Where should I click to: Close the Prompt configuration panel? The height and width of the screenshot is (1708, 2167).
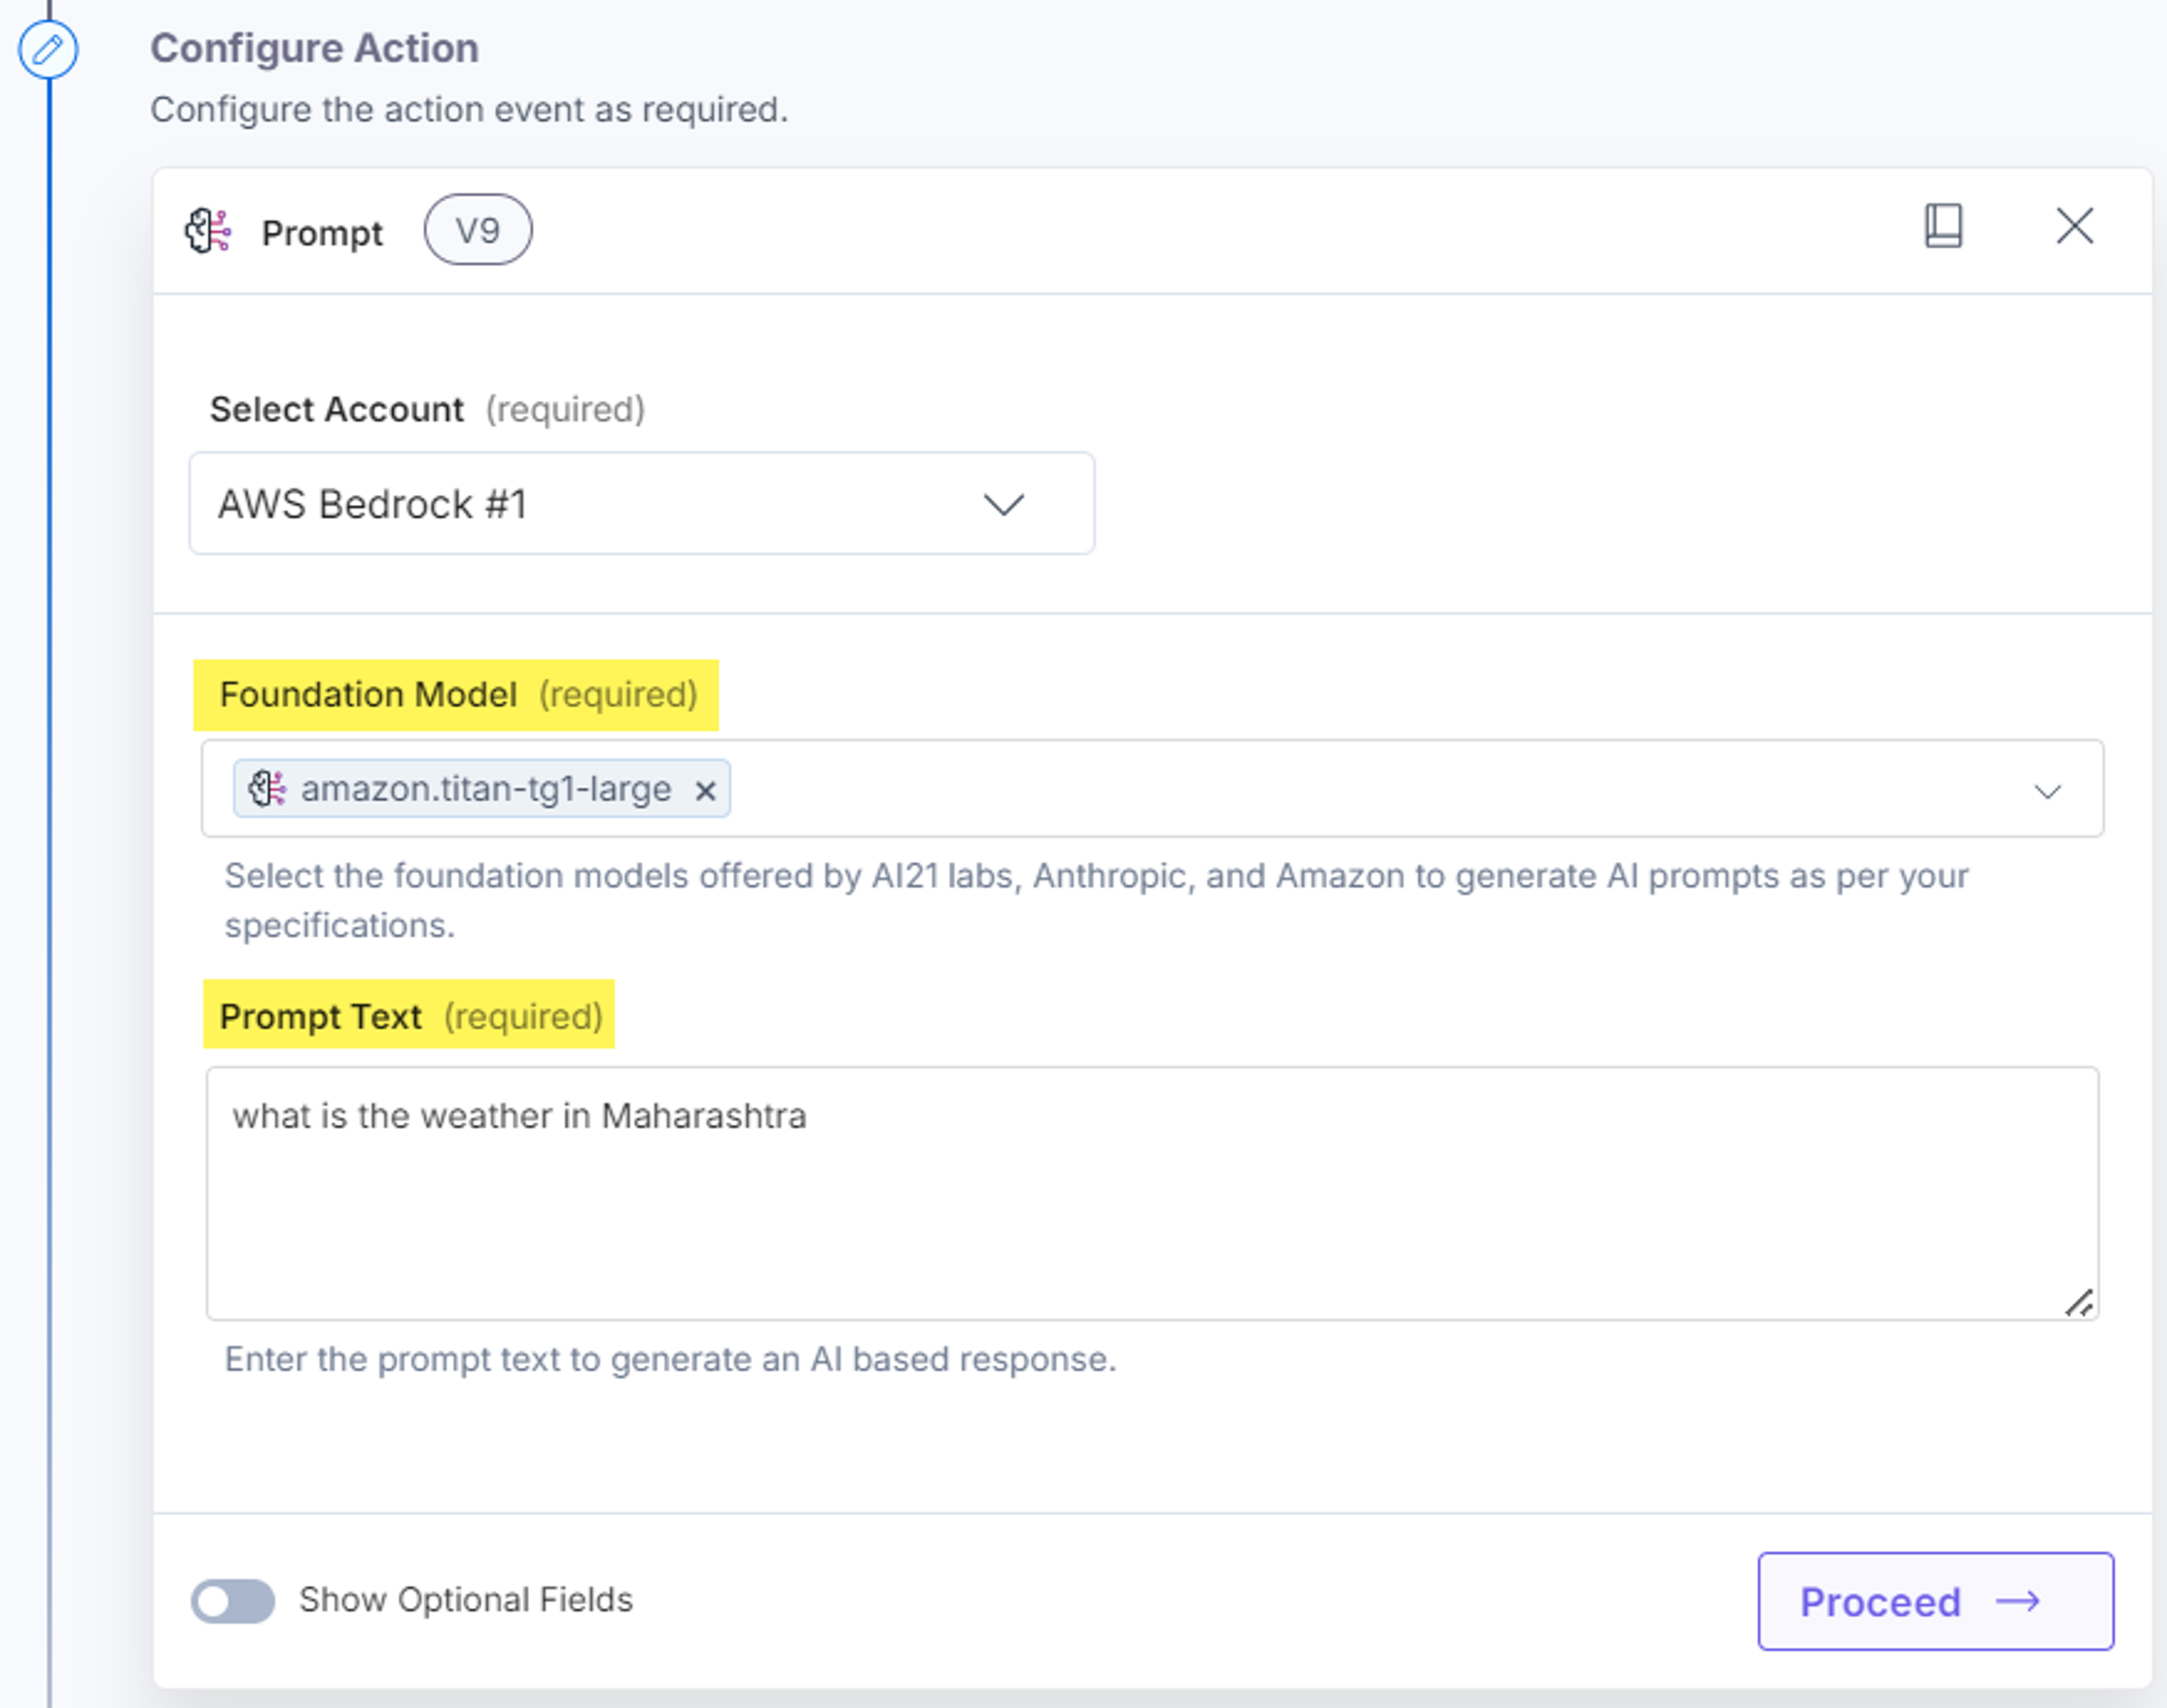2074,226
